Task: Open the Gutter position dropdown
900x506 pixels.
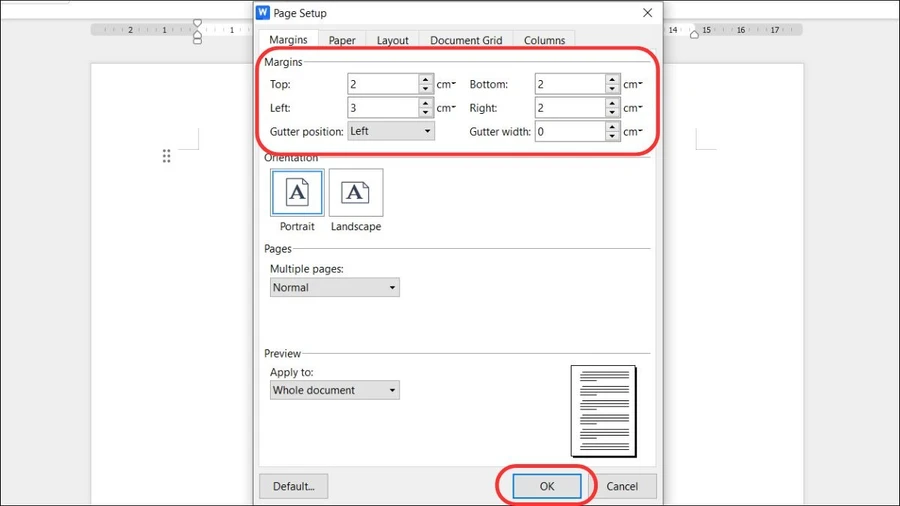Action: click(391, 131)
